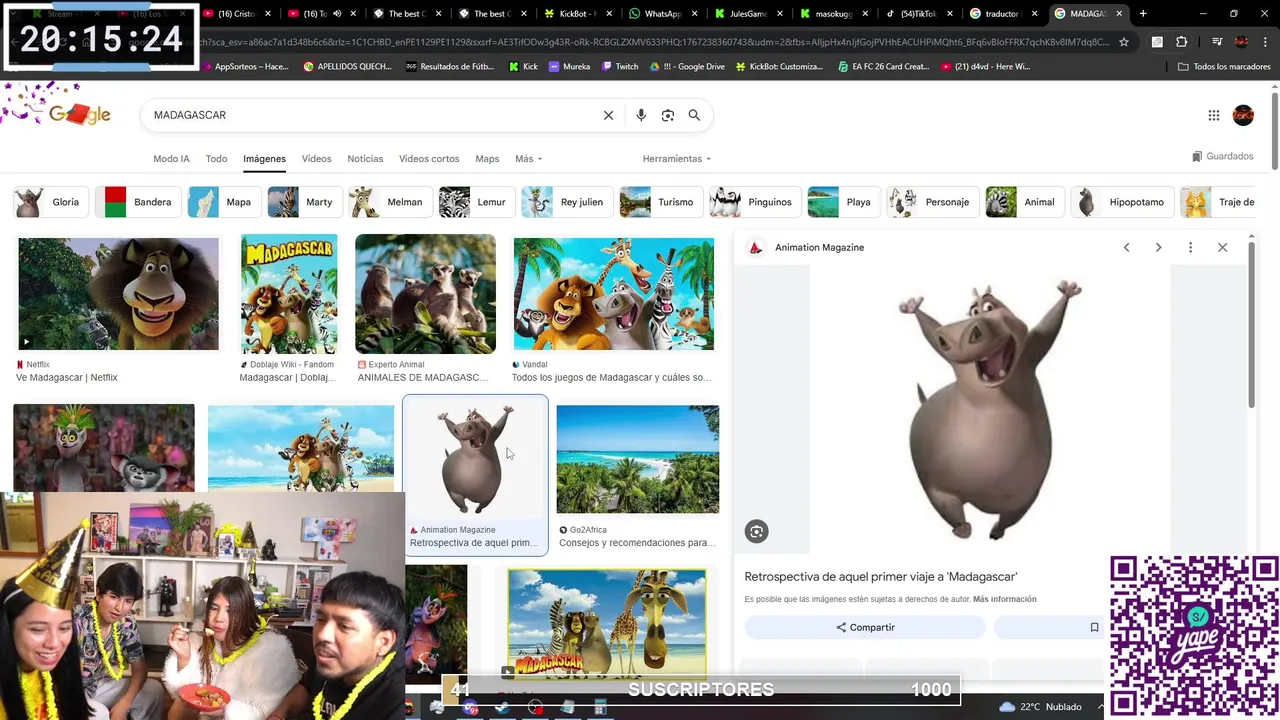Viewport: 1280px width, 720px height.
Task: Open the Kick bookmark
Action: click(x=523, y=66)
